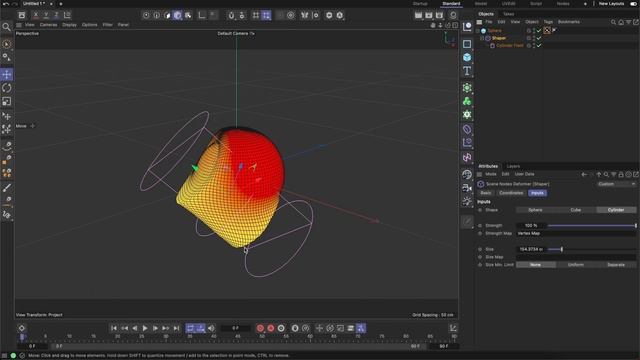Add a new layout with plus icon
The height and width of the screenshot is (360, 640).
585,4
